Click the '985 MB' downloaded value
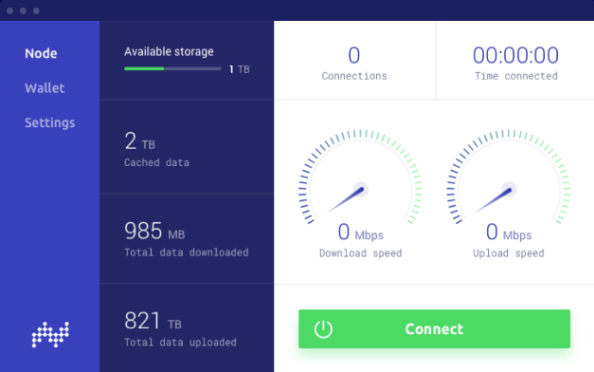This screenshot has width=594, height=372. click(155, 231)
